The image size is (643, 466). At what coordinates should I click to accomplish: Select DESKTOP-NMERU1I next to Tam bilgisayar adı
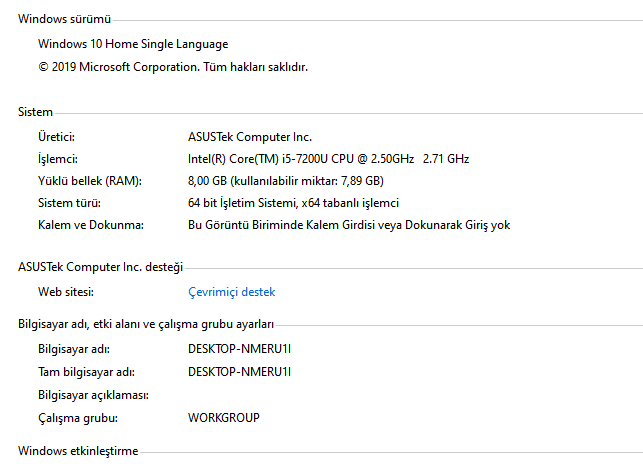click(x=239, y=372)
